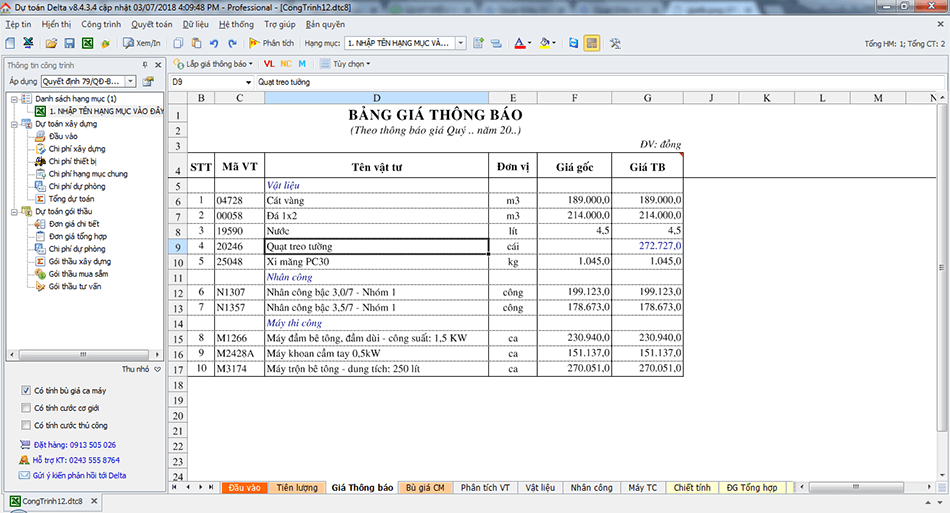Switch to the Tiên lượng sheet tab
Viewport: 950px width, 513px height.
(x=297, y=487)
